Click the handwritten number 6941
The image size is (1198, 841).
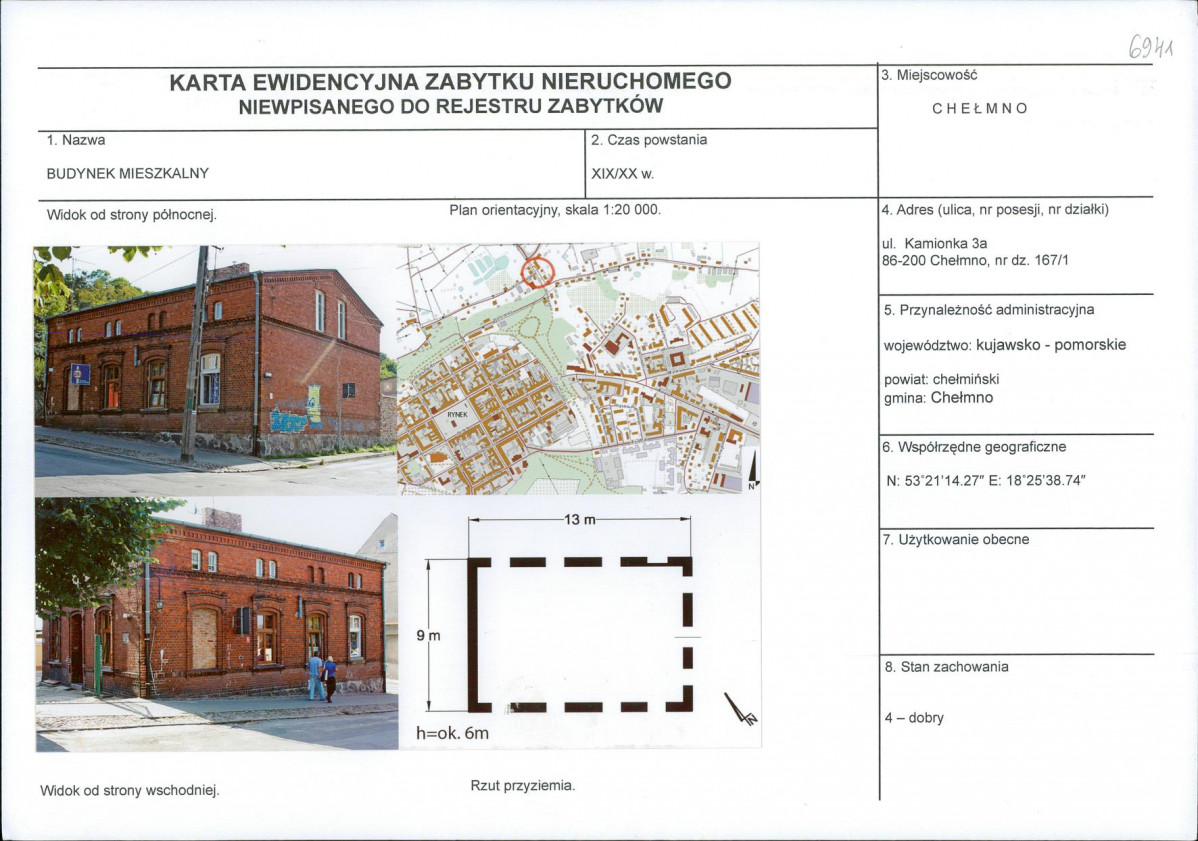click(x=1151, y=47)
